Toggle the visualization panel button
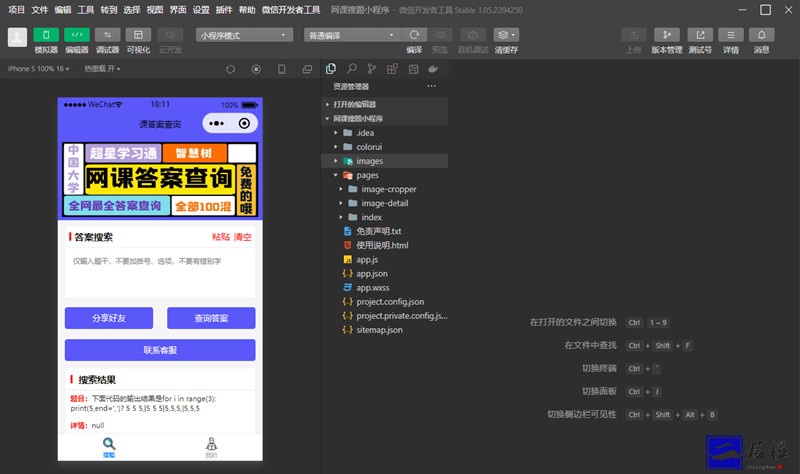This screenshot has height=474, width=800. click(x=138, y=35)
